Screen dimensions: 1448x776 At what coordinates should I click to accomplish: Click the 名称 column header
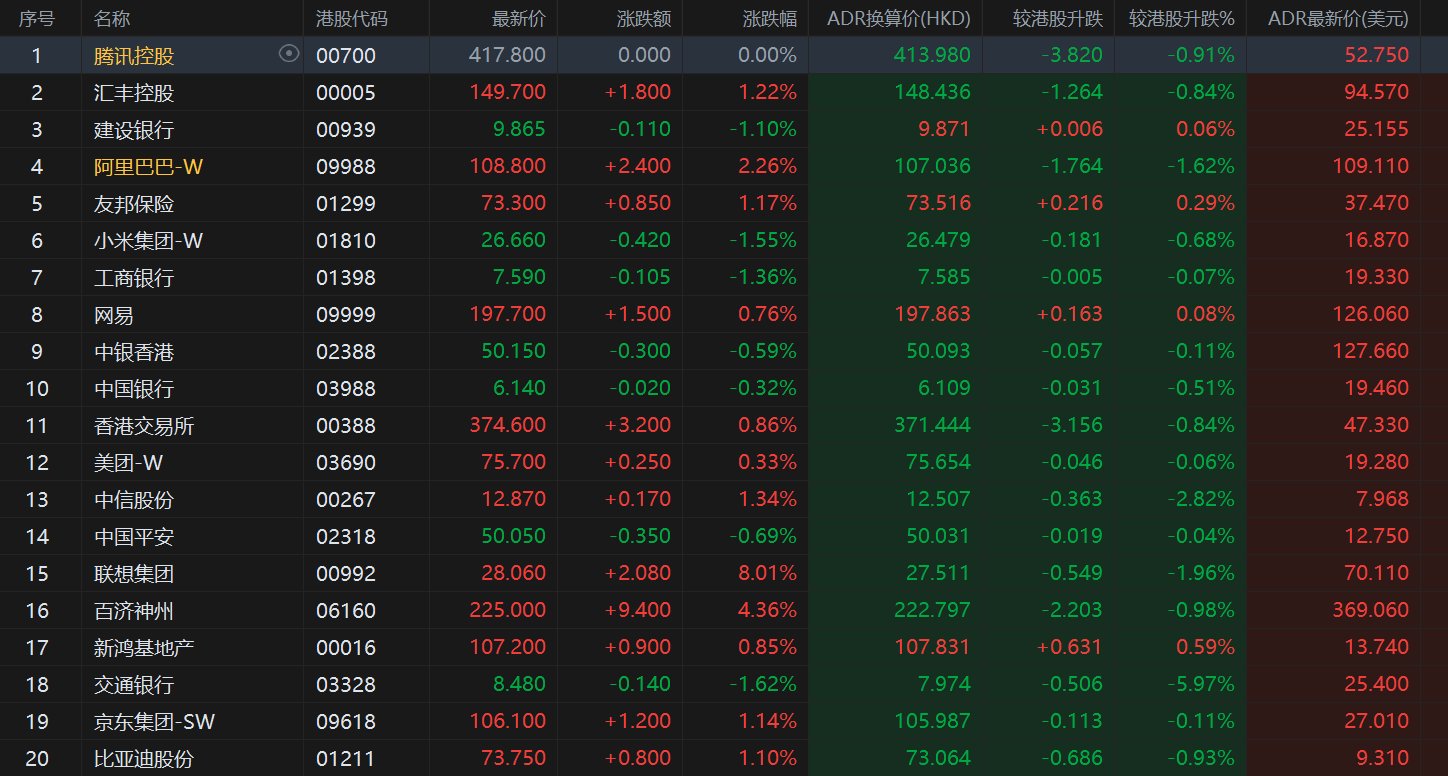point(111,19)
